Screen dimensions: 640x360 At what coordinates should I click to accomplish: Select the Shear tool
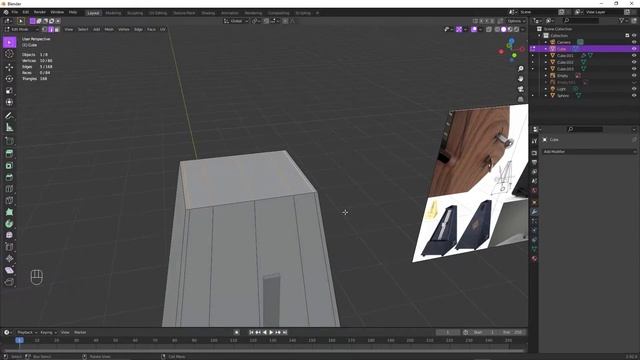click(9, 270)
